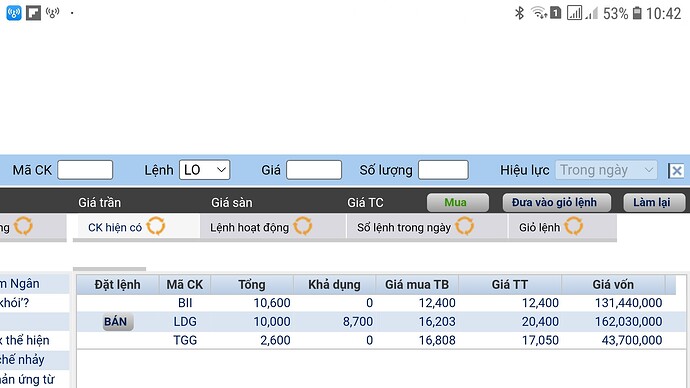Click market price 17,050 for TGG

tap(540, 340)
